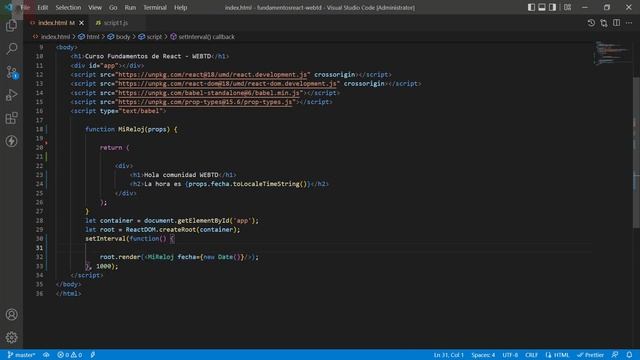This screenshot has width=640, height=360.
Task: Open notifications bell icon
Action: coord(629,355)
